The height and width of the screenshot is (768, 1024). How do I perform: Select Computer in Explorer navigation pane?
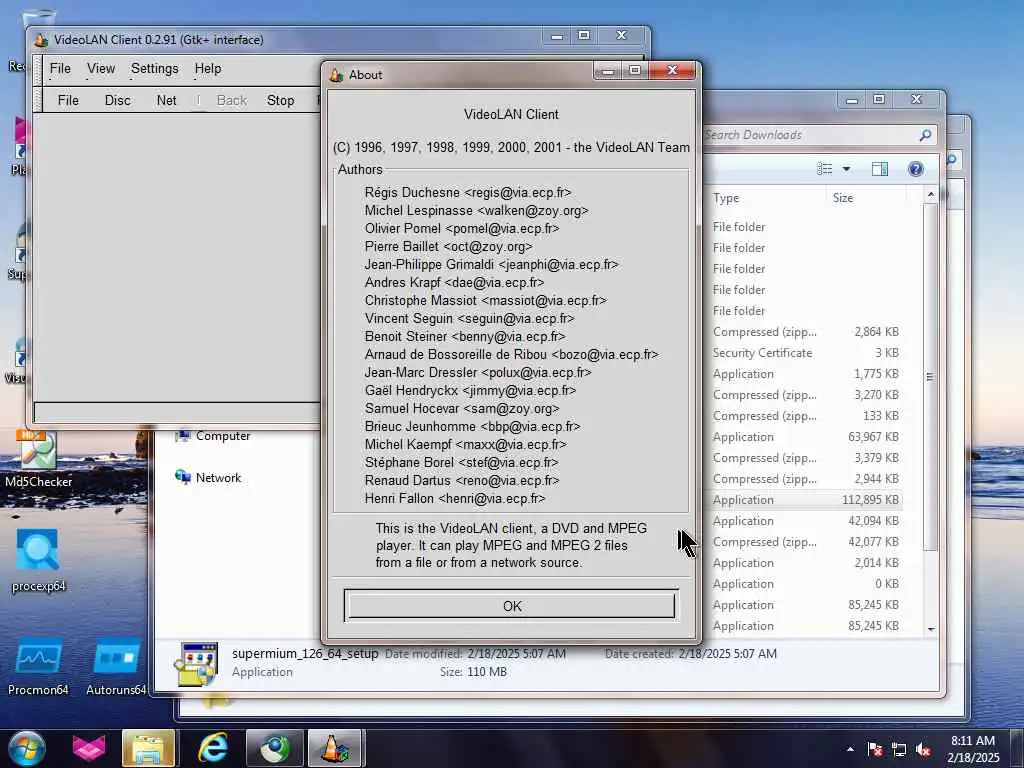coord(213,436)
